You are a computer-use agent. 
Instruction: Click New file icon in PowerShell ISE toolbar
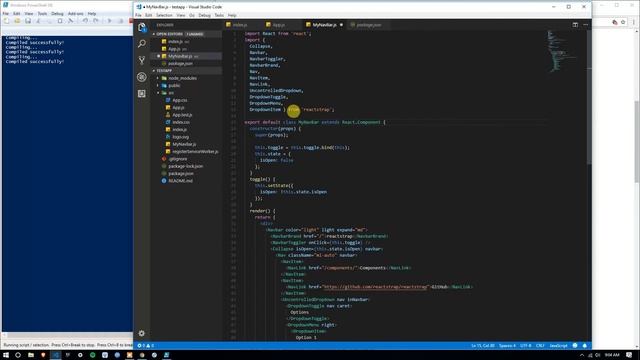click(x=6, y=21)
